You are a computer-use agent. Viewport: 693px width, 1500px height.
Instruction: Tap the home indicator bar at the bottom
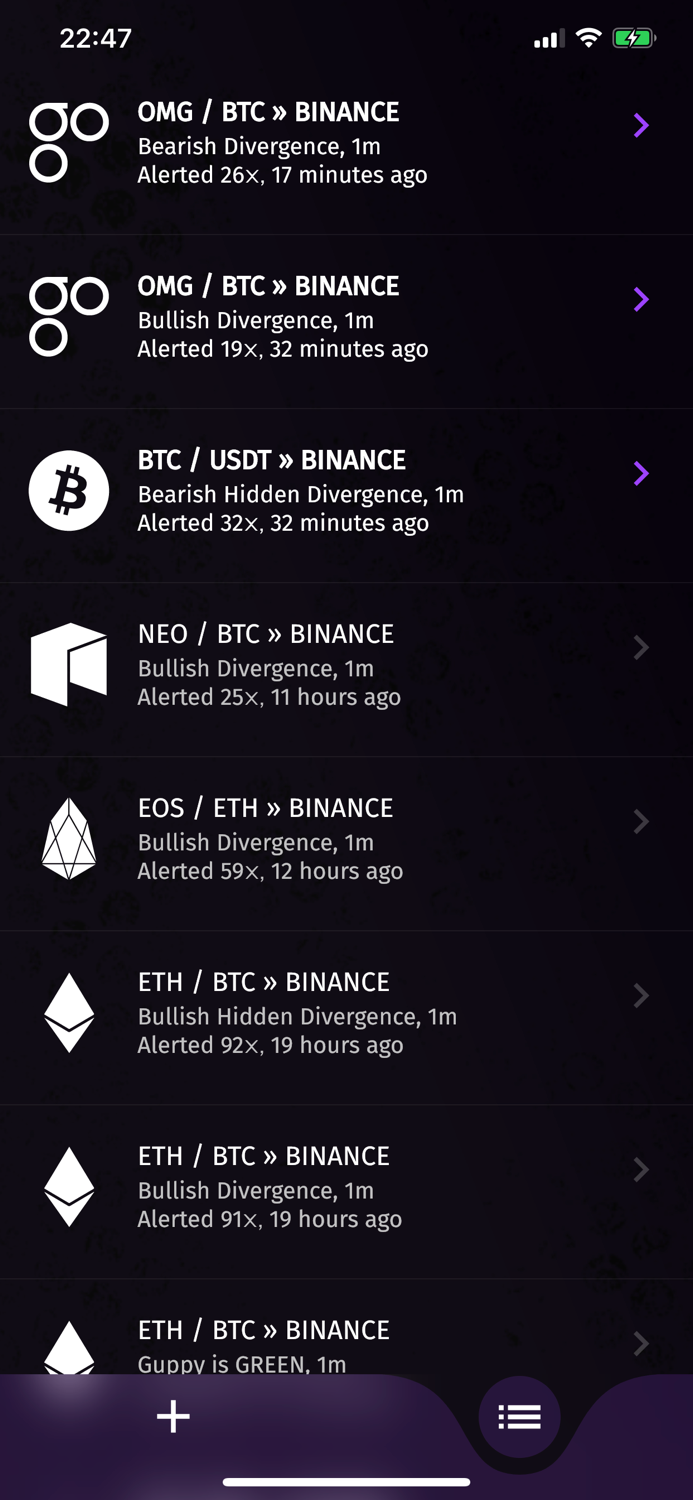coord(346,1483)
